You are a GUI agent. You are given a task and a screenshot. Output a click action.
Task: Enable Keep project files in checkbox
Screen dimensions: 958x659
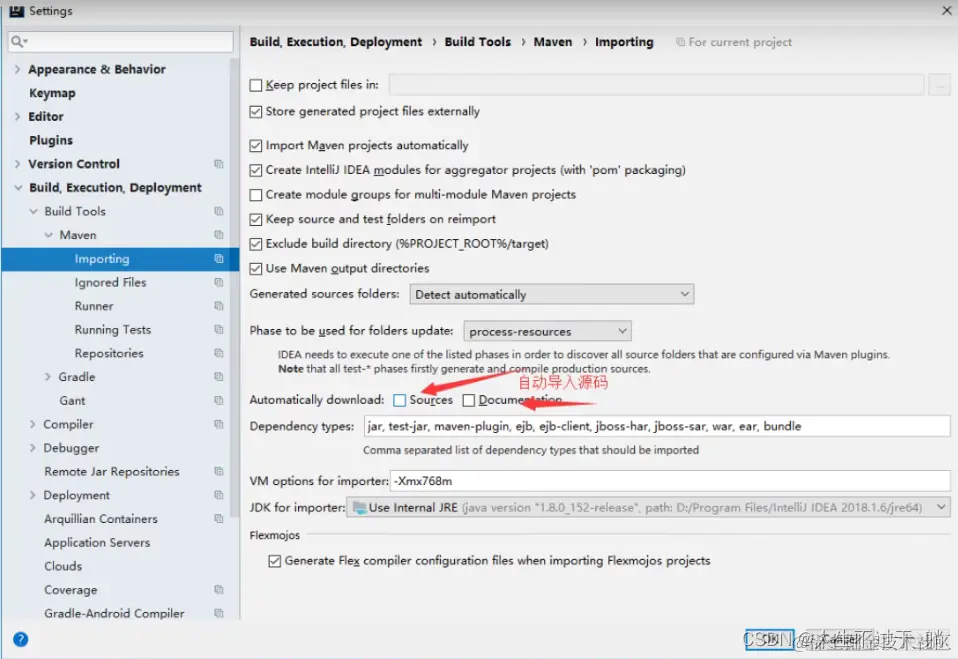point(256,85)
